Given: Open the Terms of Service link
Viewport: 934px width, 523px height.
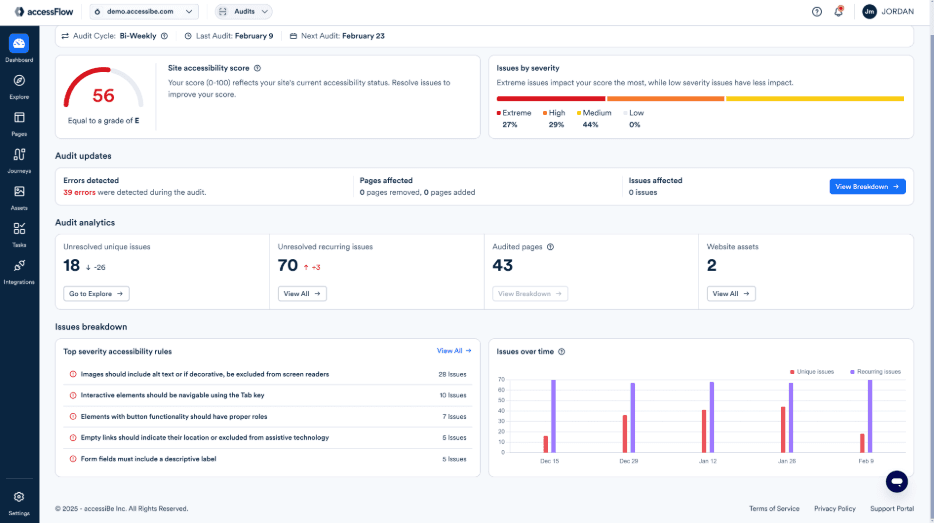Looking at the screenshot, I should pyautogui.click(x=774, y=509).
